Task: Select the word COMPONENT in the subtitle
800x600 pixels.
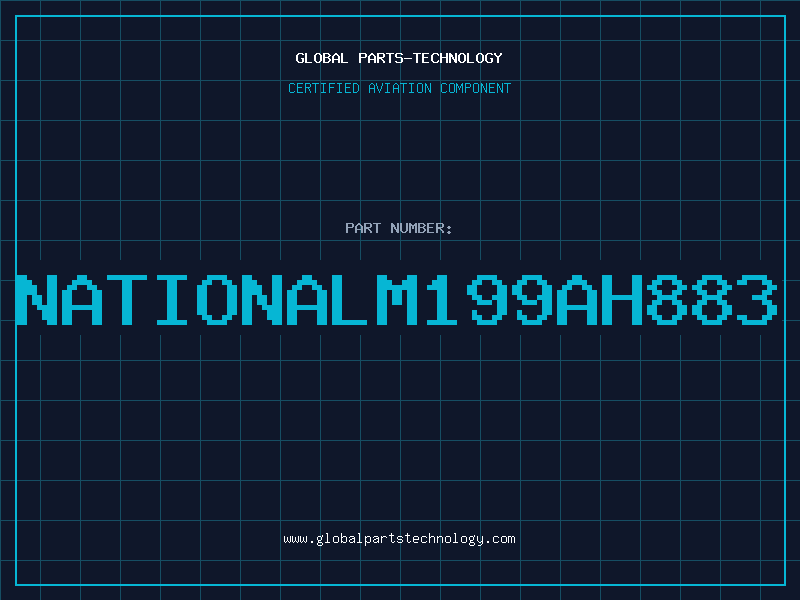Action: (475, 88)
